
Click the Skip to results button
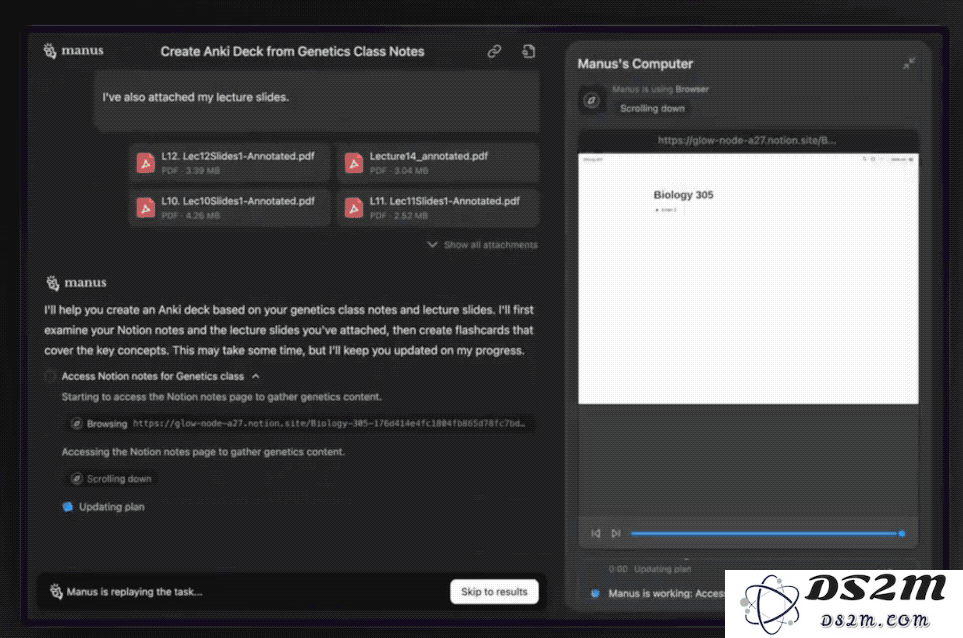(494, 591)
